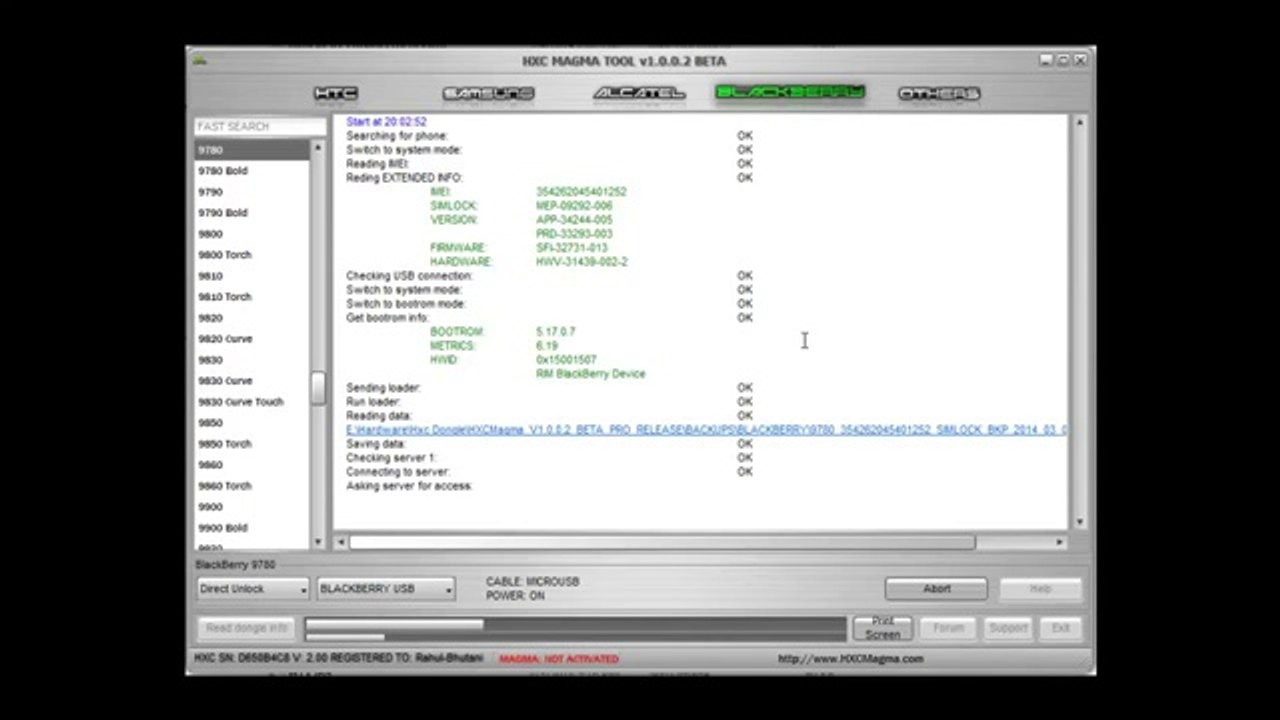
Task: Select the plain 9900 model entry
Action: pyautogui.click(x=252, y=507)
